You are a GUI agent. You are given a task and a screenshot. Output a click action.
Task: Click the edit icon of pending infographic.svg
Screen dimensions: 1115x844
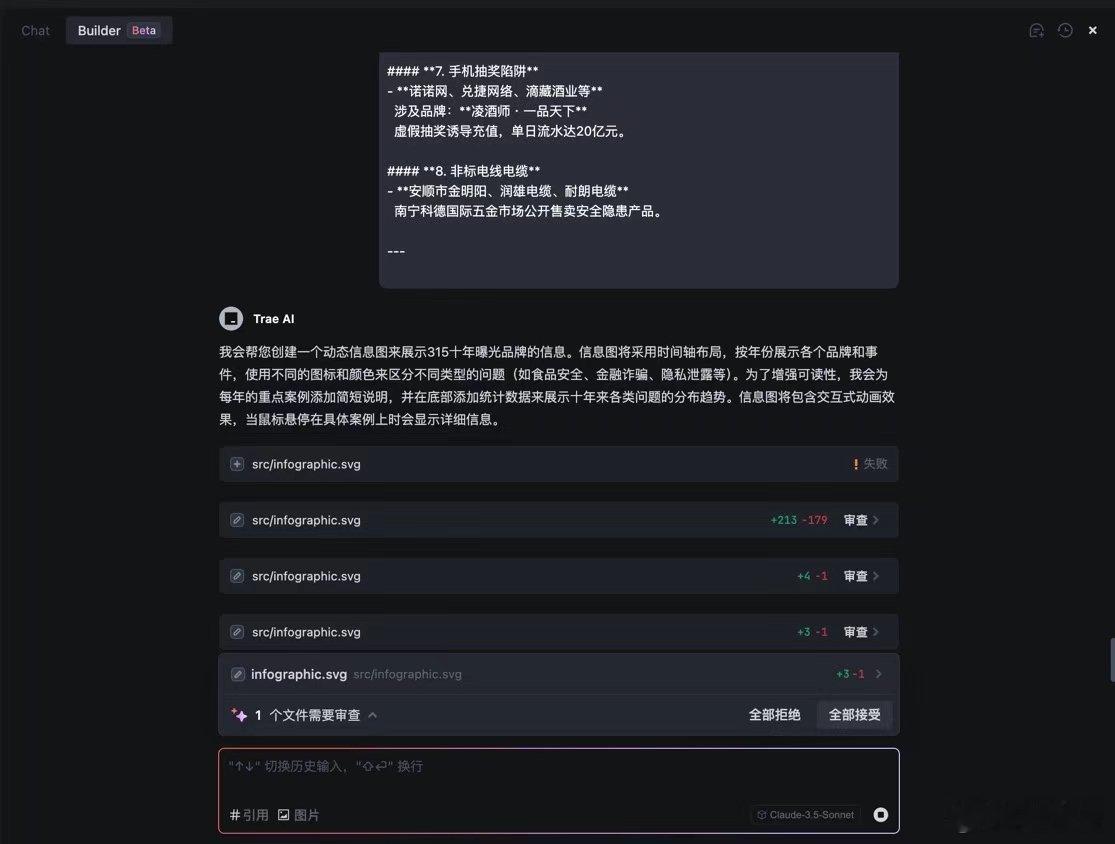tap(238, 674)
